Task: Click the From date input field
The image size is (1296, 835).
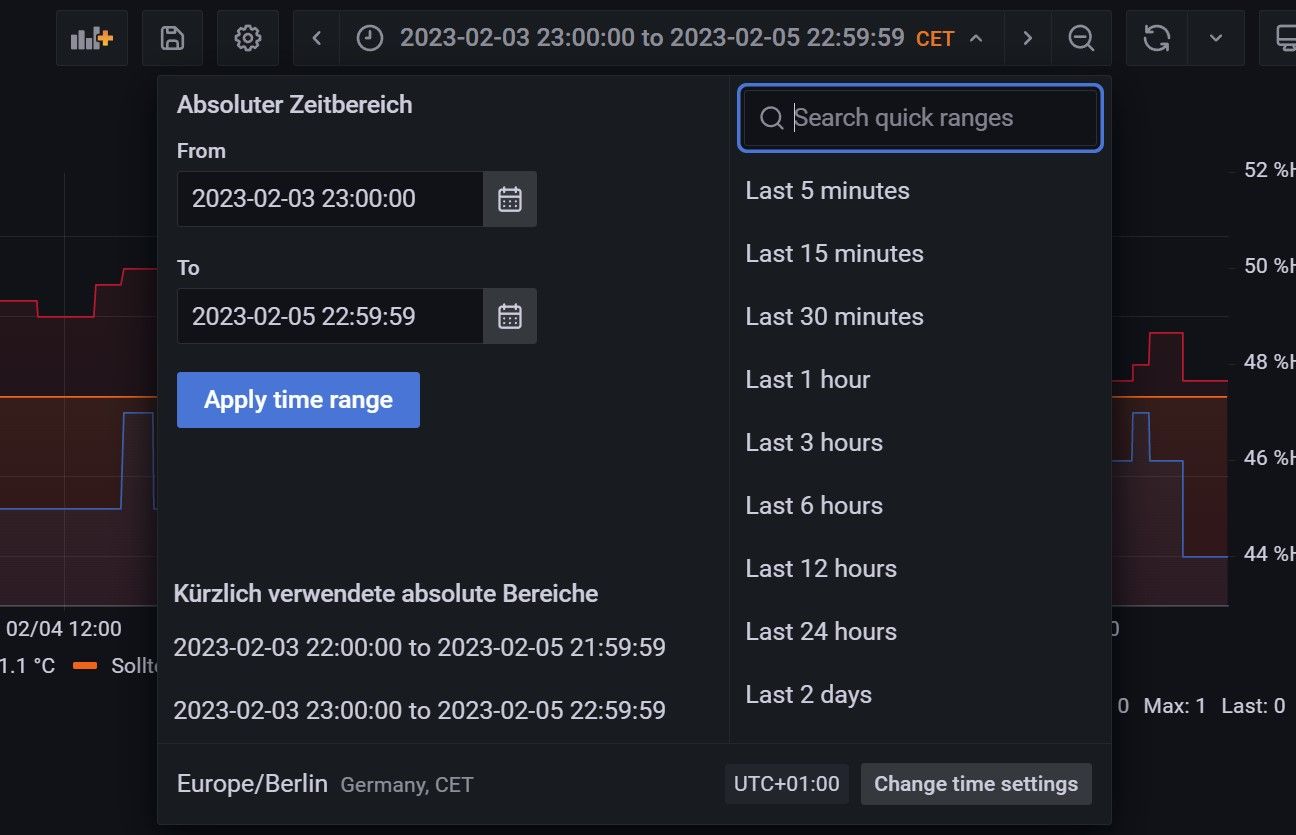Action: 330,199
